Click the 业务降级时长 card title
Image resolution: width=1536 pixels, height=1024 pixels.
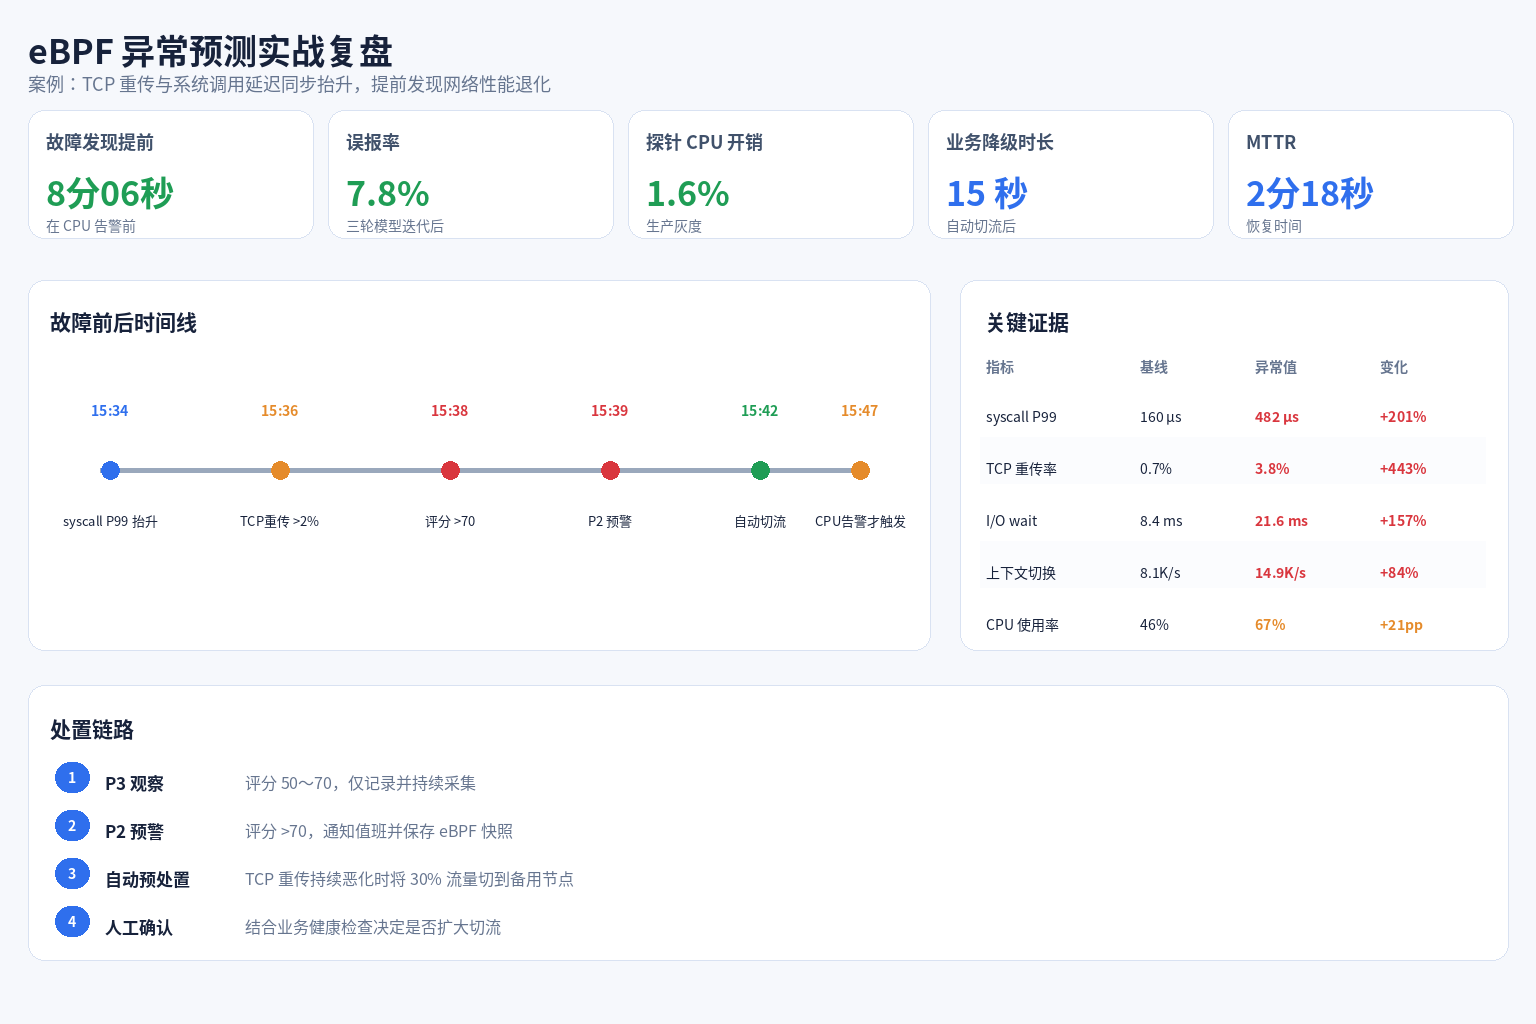click(1000, 142)
